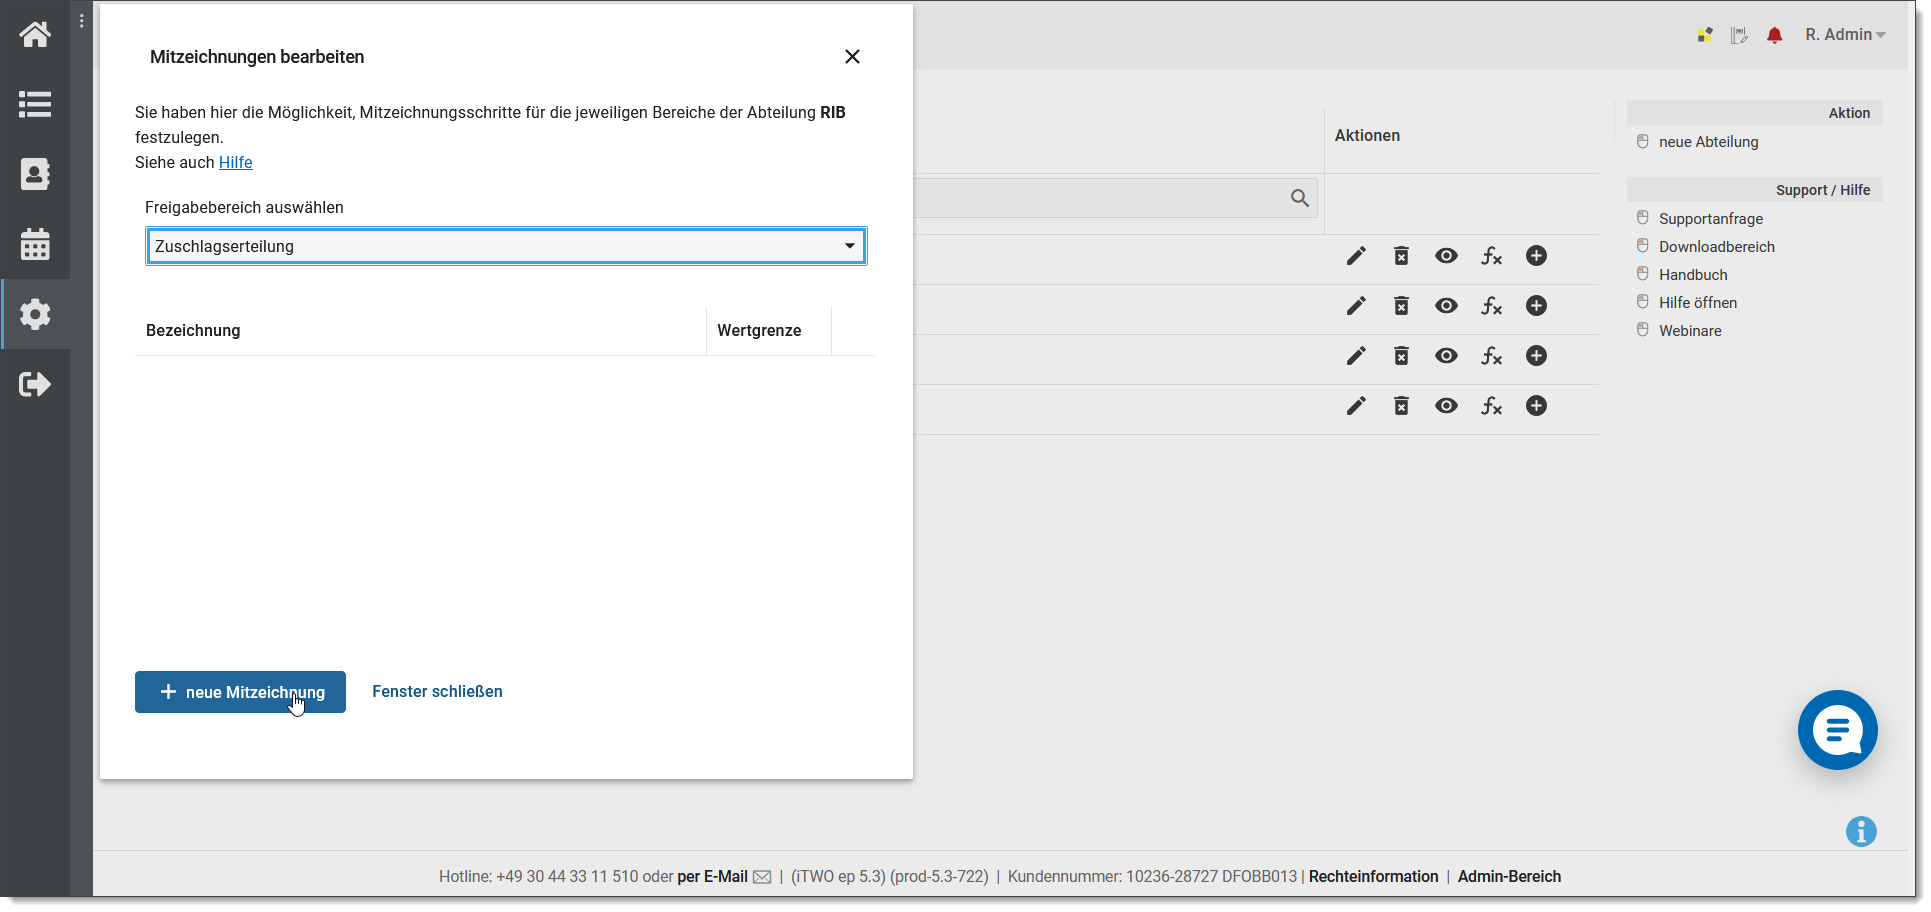
Task: Click Fenster schließen link
Action: [x=437, y=691]
